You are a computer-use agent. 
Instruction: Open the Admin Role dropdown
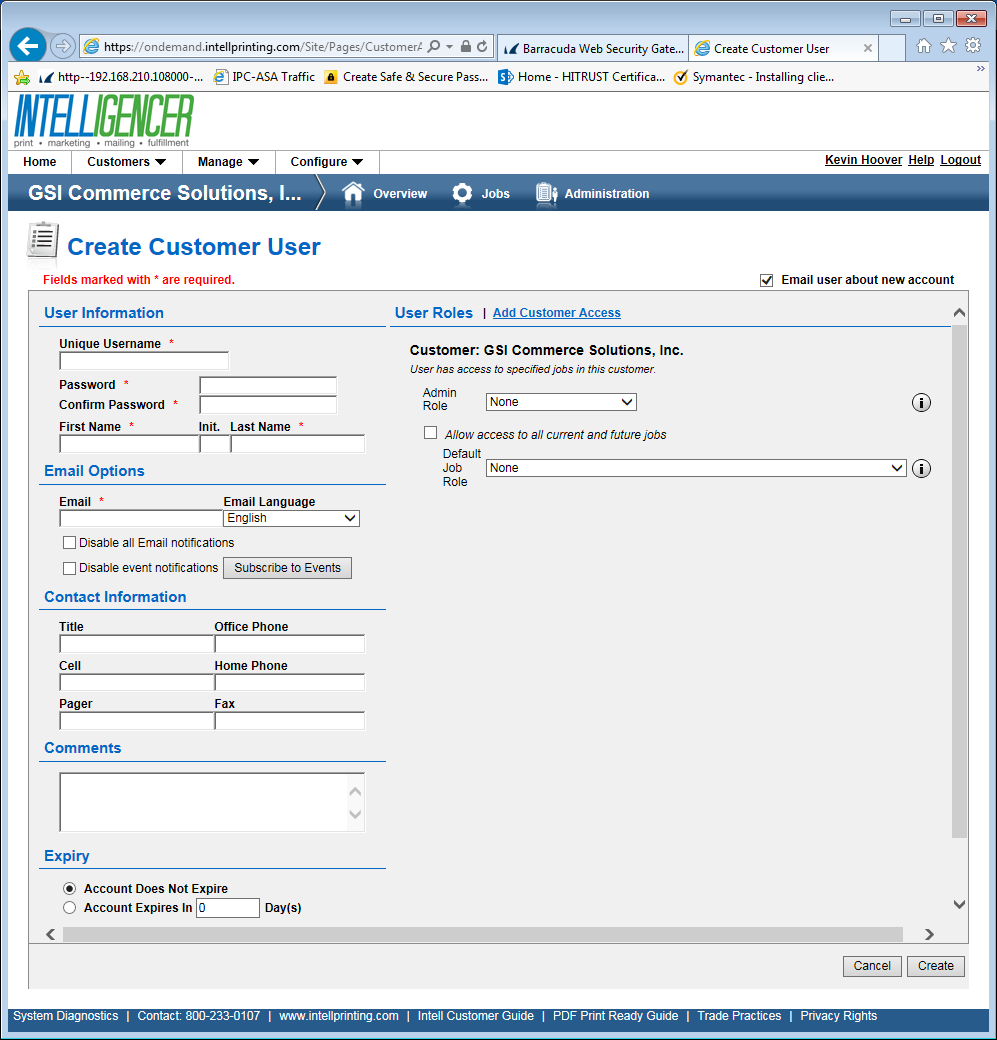coord(561,402)
